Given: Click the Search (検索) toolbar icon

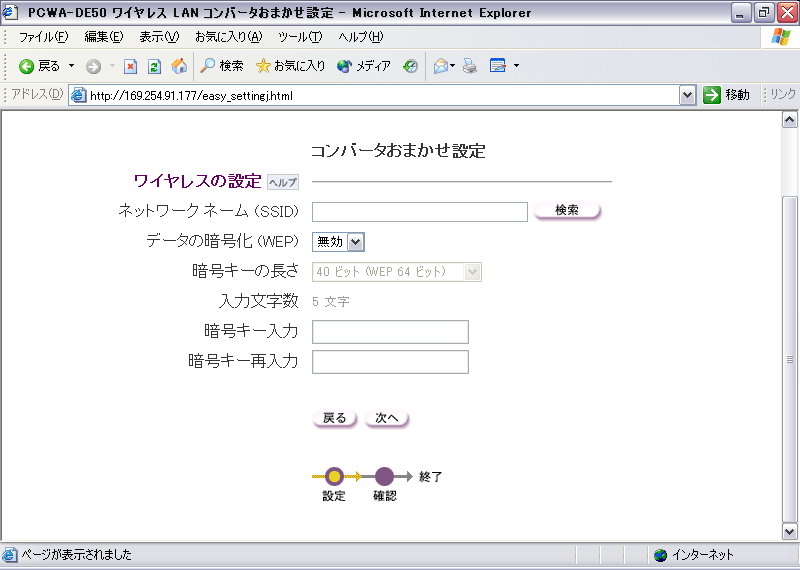Looking at the screenshot, I should point(221,66).
